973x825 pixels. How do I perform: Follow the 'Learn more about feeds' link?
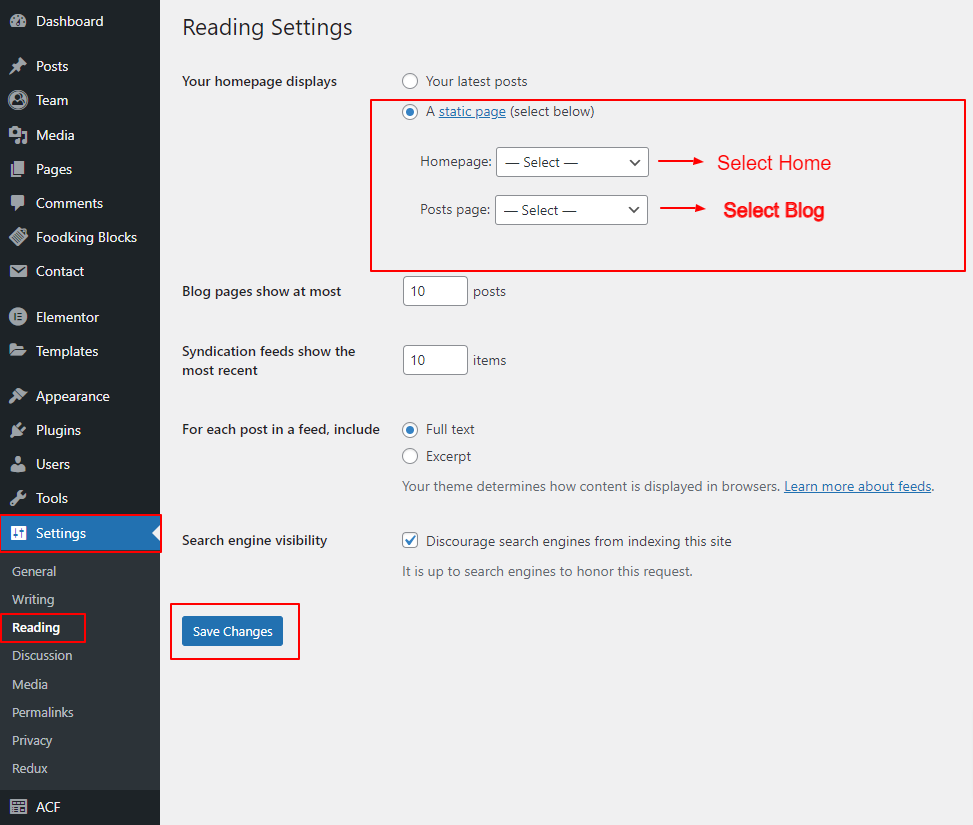click(x=857, y=486)
